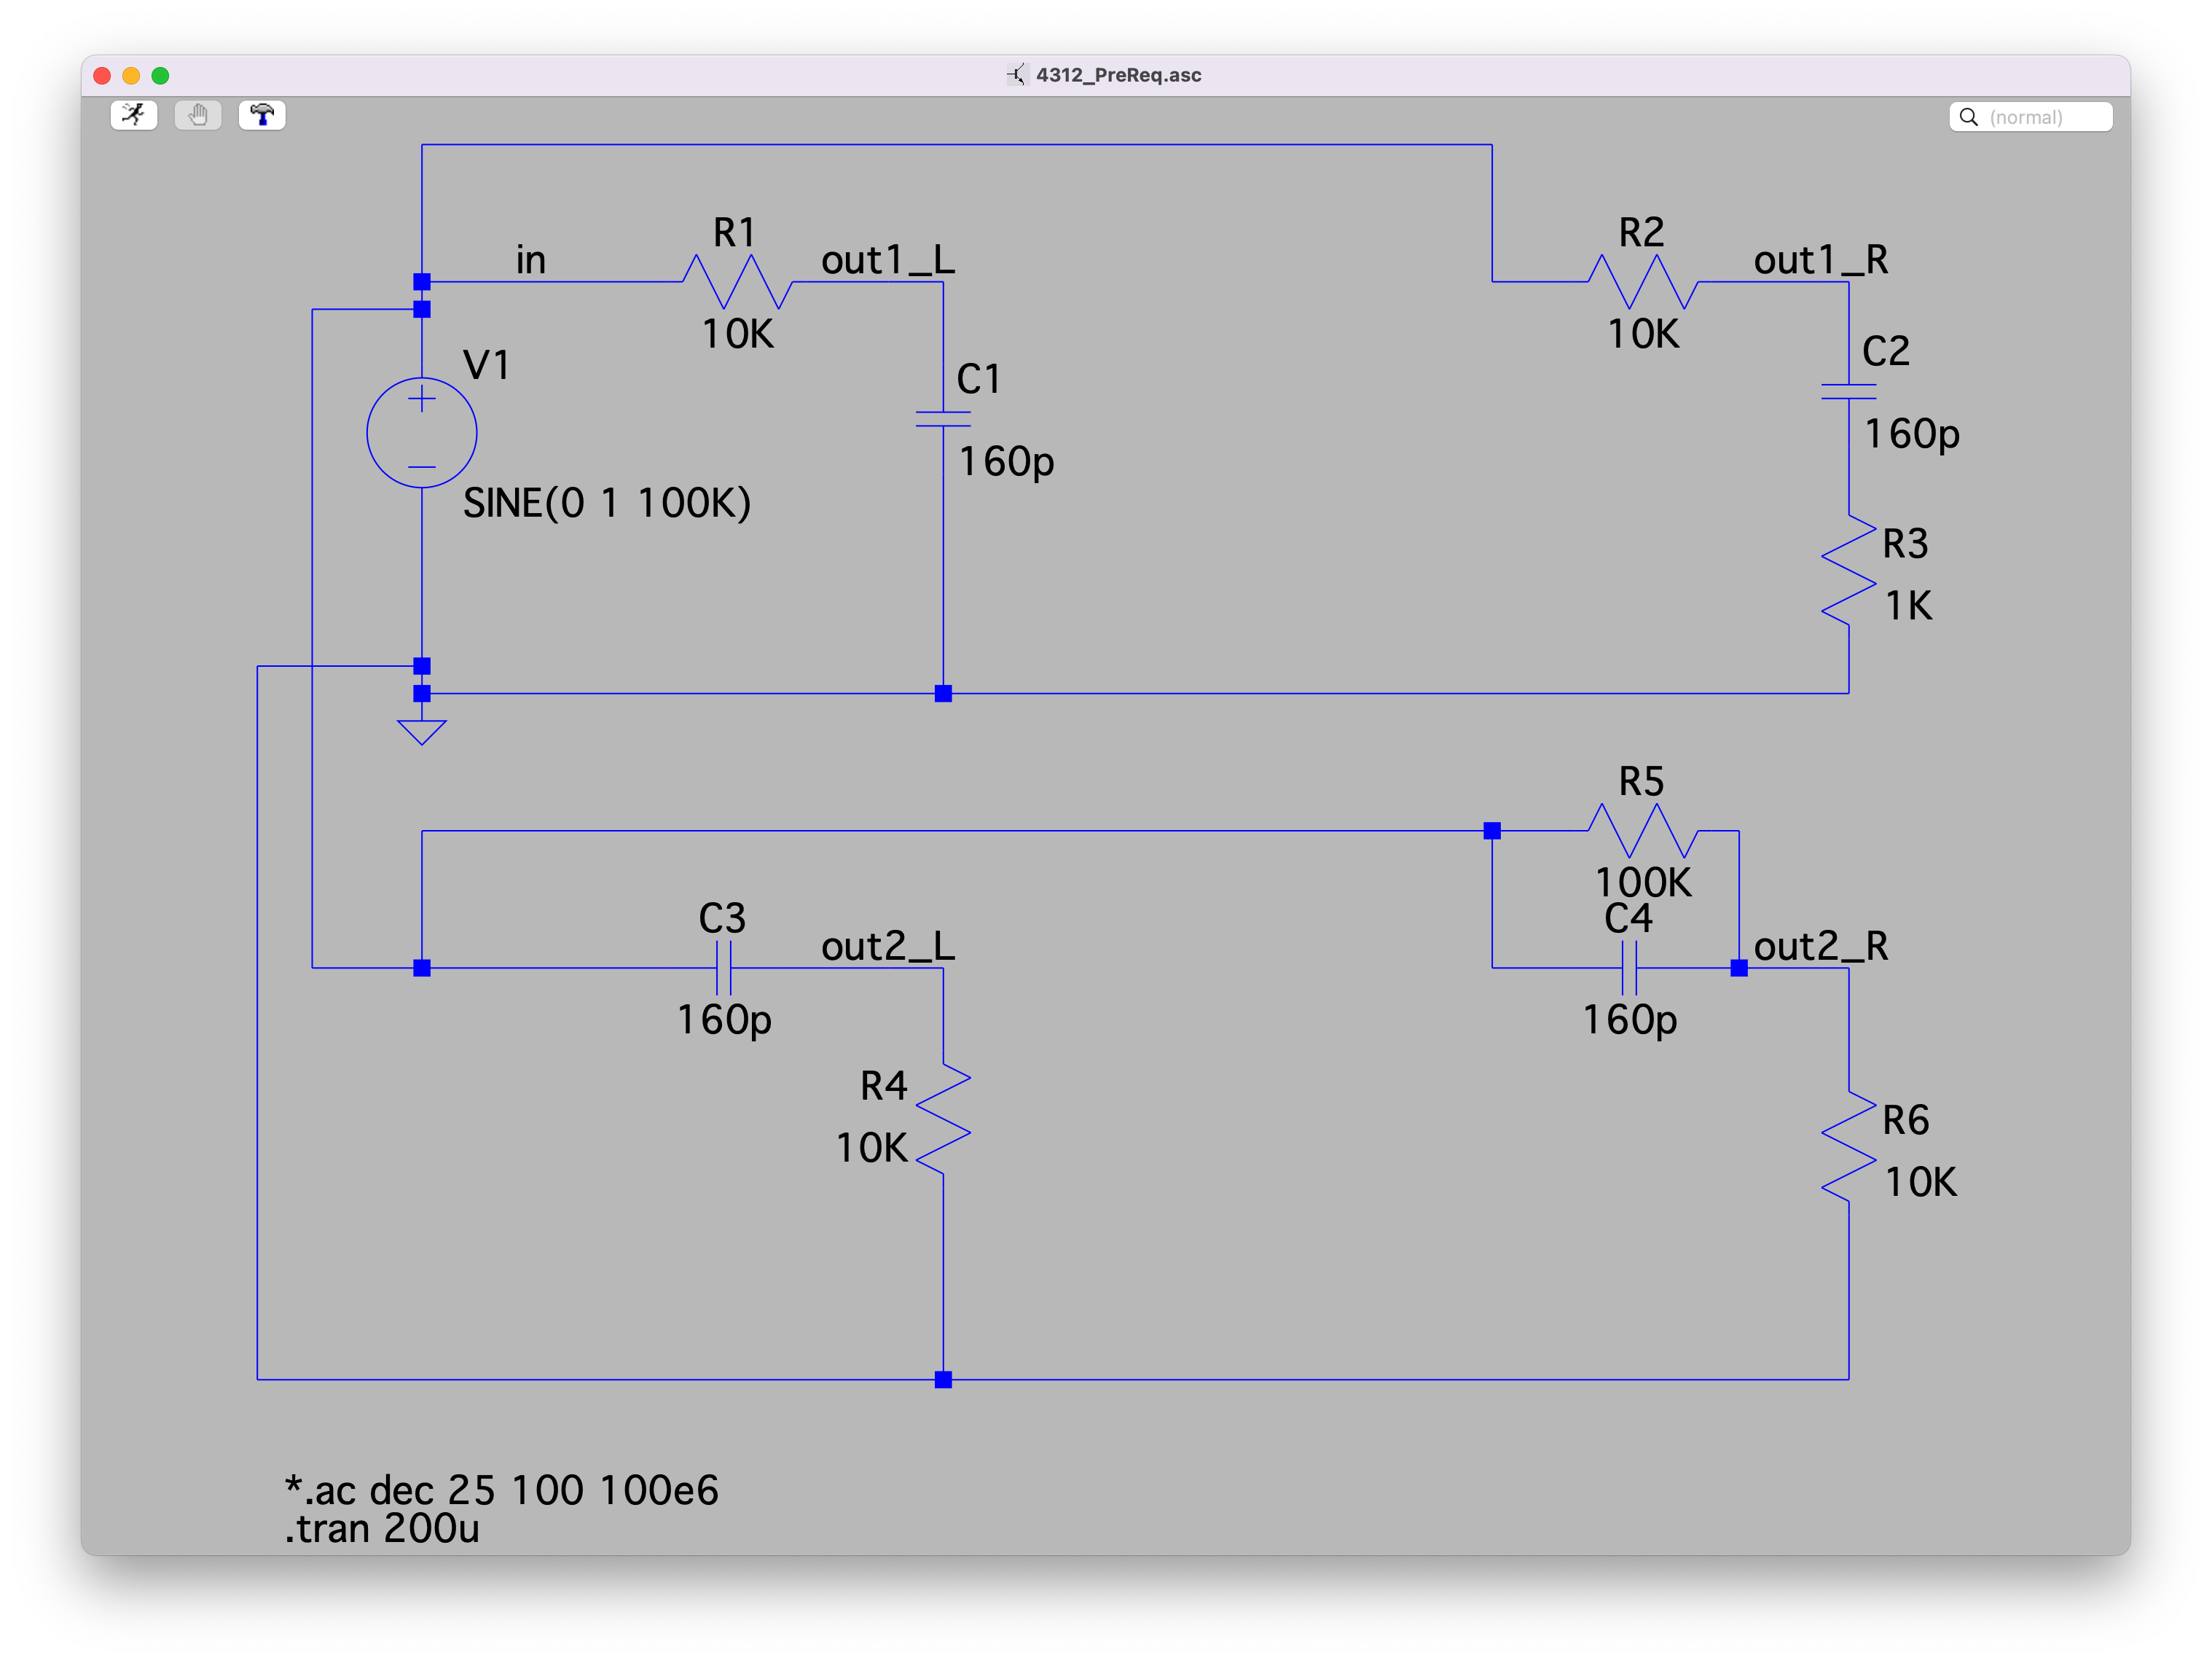Select the R2 resistor symbol
Image resolution: width=2212 pixels, height=1663 pixels.
click(1643, 282)
